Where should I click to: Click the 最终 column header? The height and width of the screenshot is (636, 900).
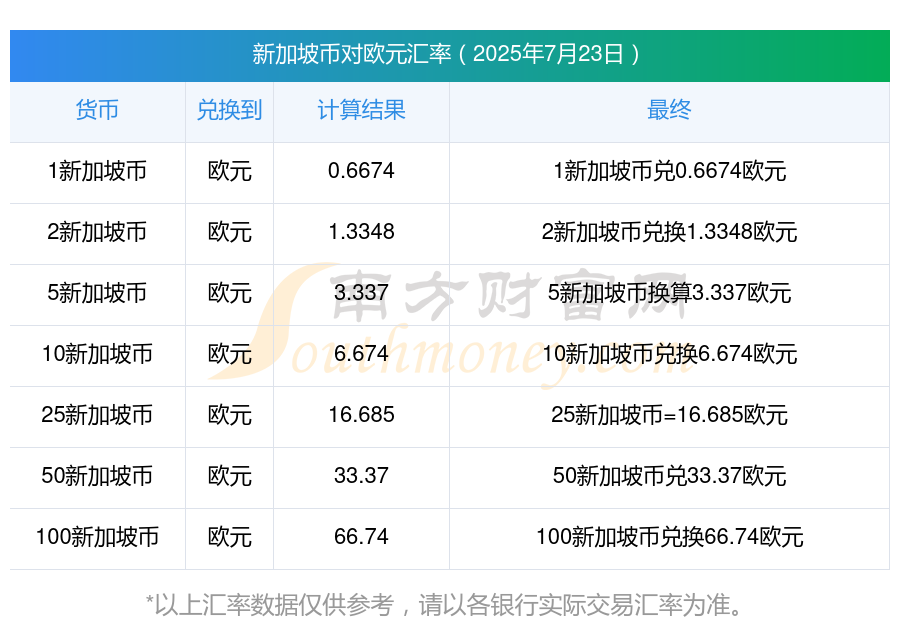point(669,110)
